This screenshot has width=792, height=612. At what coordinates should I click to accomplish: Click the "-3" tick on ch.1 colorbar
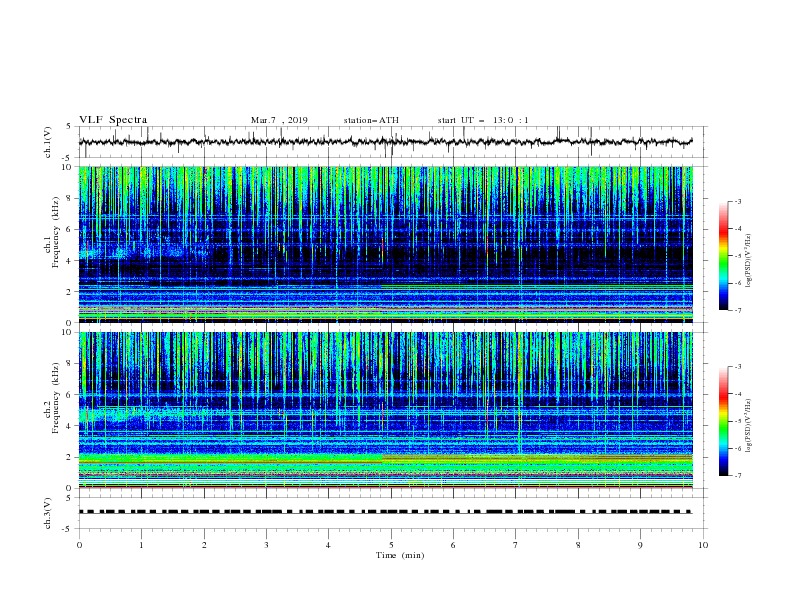[x=738, y=201]
